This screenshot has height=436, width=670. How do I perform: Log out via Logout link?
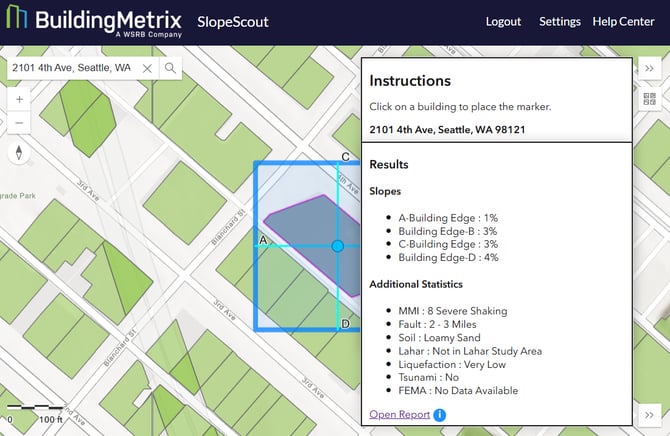pos(503,22)
